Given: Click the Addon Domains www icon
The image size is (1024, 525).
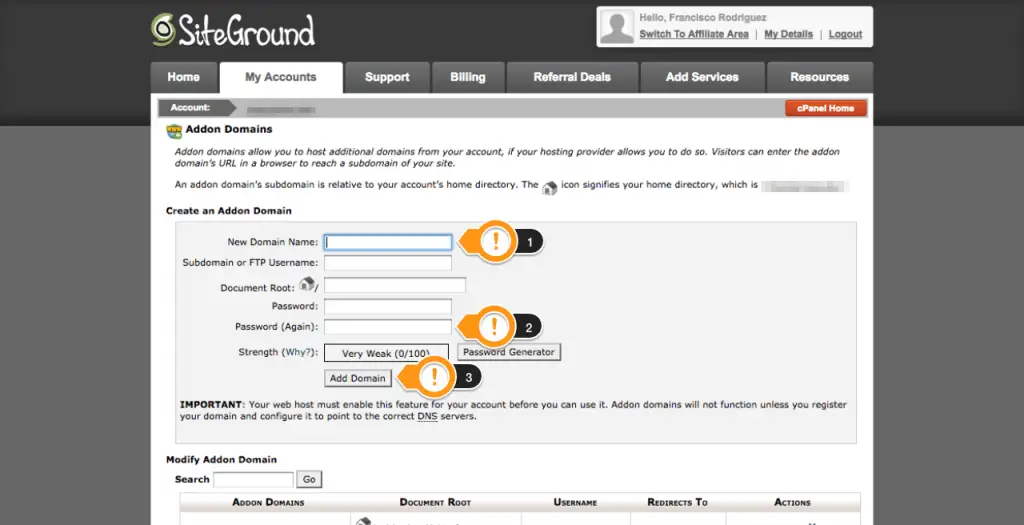Looking at the screenshot, I should click(174, 131).
